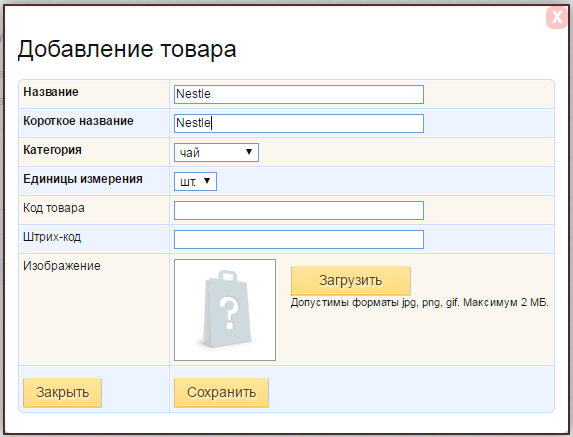Click the Загрузить upload button

click(351, 280)
